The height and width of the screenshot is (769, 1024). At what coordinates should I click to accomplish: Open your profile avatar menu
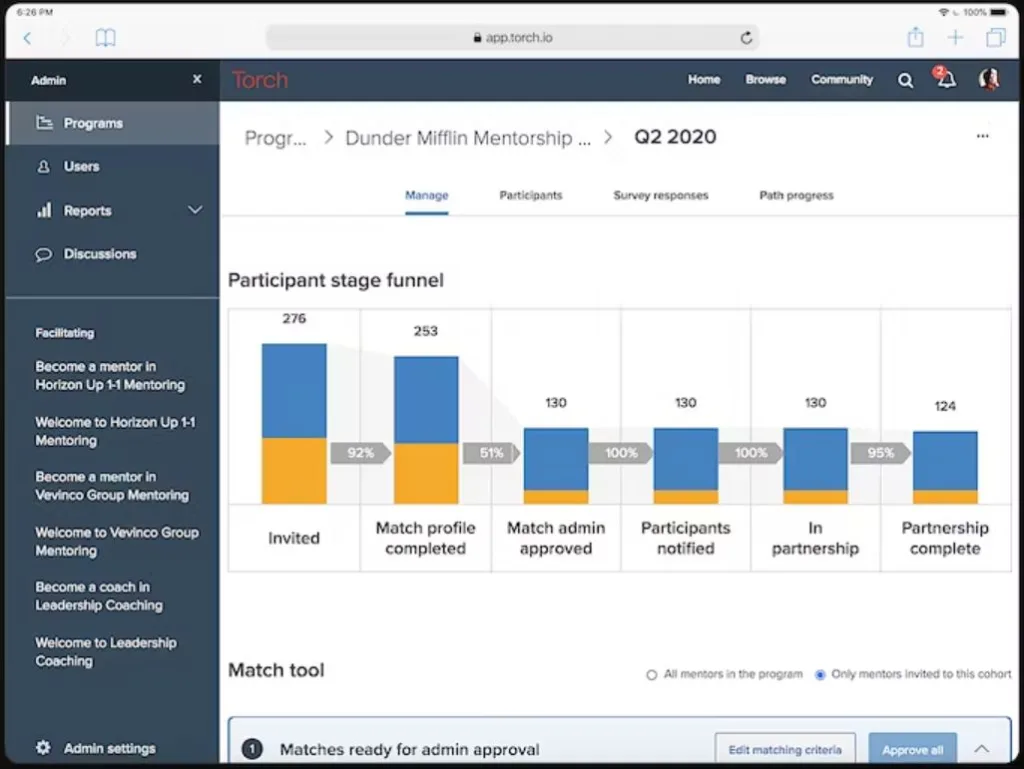(988, 79)
